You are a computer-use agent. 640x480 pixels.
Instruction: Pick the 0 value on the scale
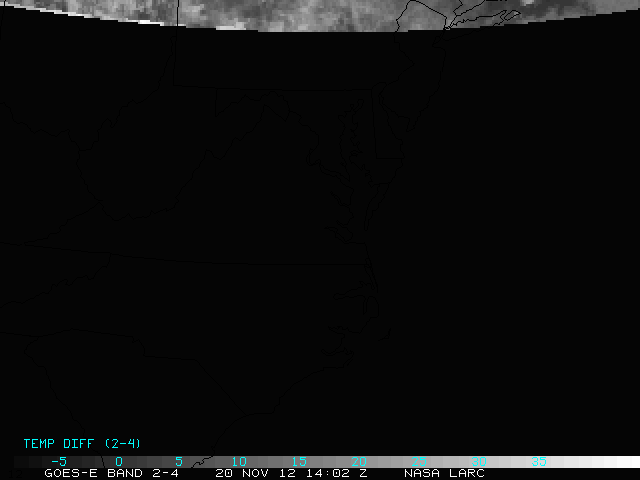(118, 462)
